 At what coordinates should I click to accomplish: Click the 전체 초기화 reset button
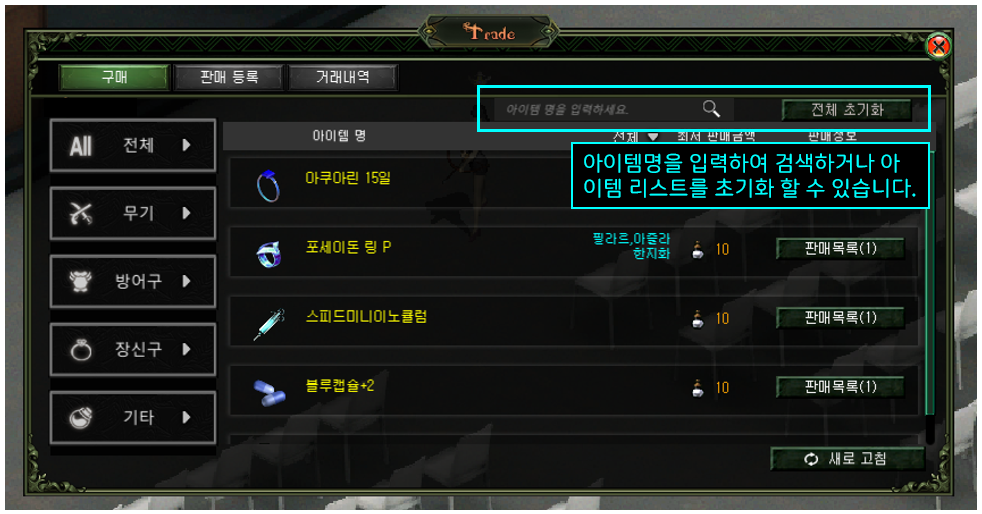(847, 110)
